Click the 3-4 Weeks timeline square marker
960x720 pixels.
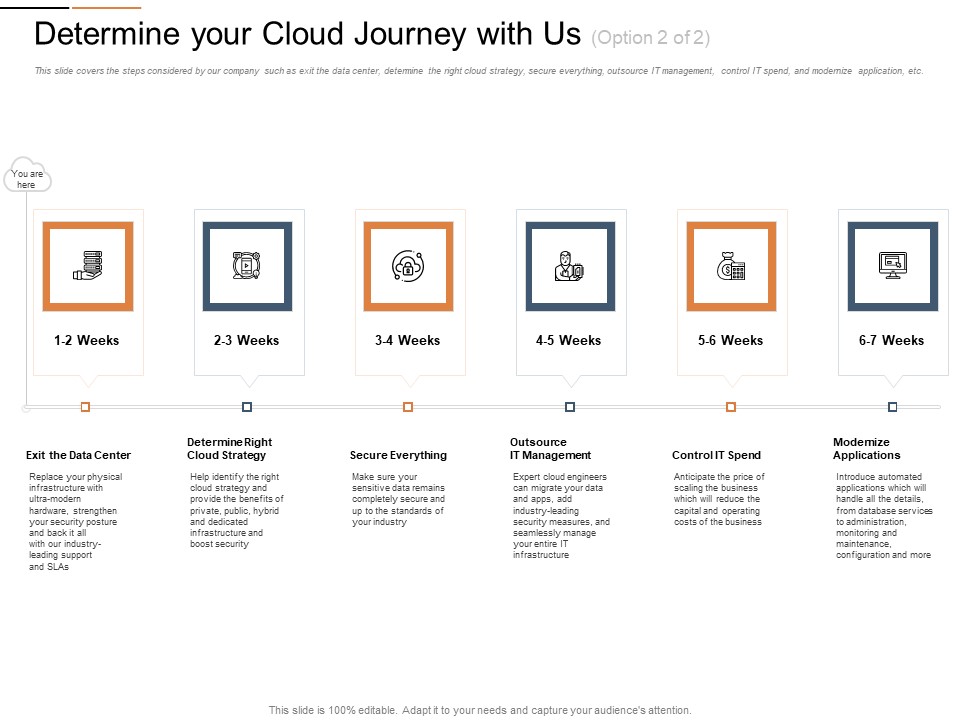pyautogui.click(x=408, y=407)
